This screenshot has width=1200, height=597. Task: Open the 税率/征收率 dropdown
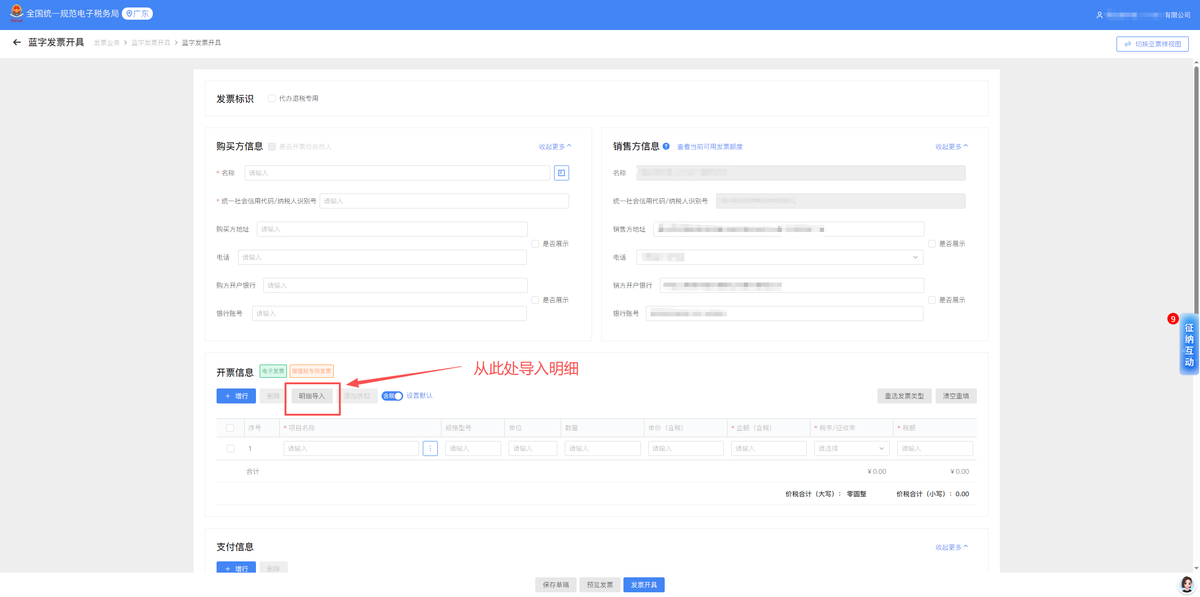point(851,449)
